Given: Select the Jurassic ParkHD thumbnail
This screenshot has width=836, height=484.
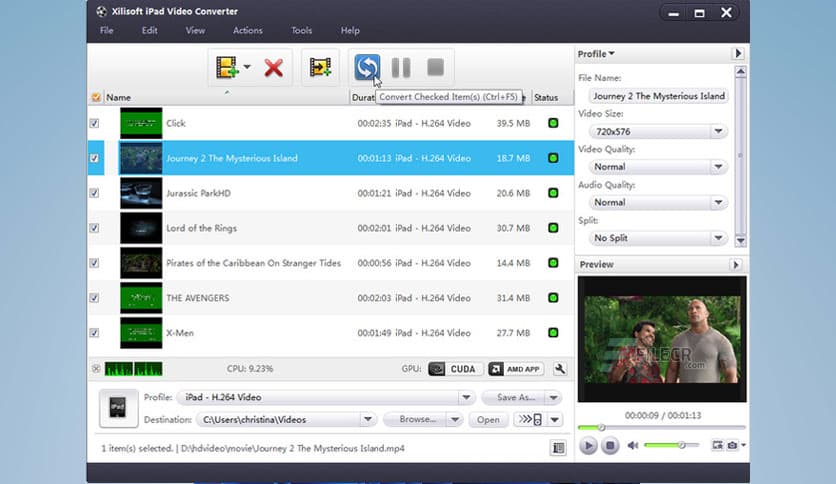Looking at the screenshot, I should (141, 193).
